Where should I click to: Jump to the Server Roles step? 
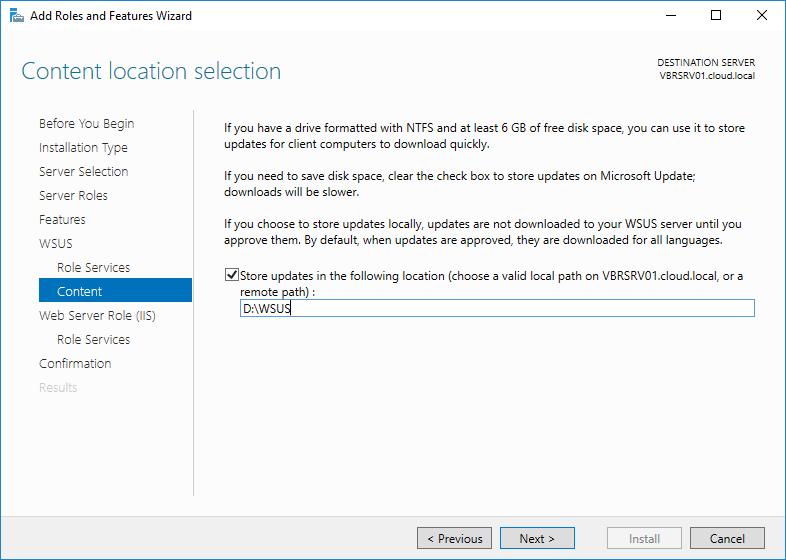73,196
